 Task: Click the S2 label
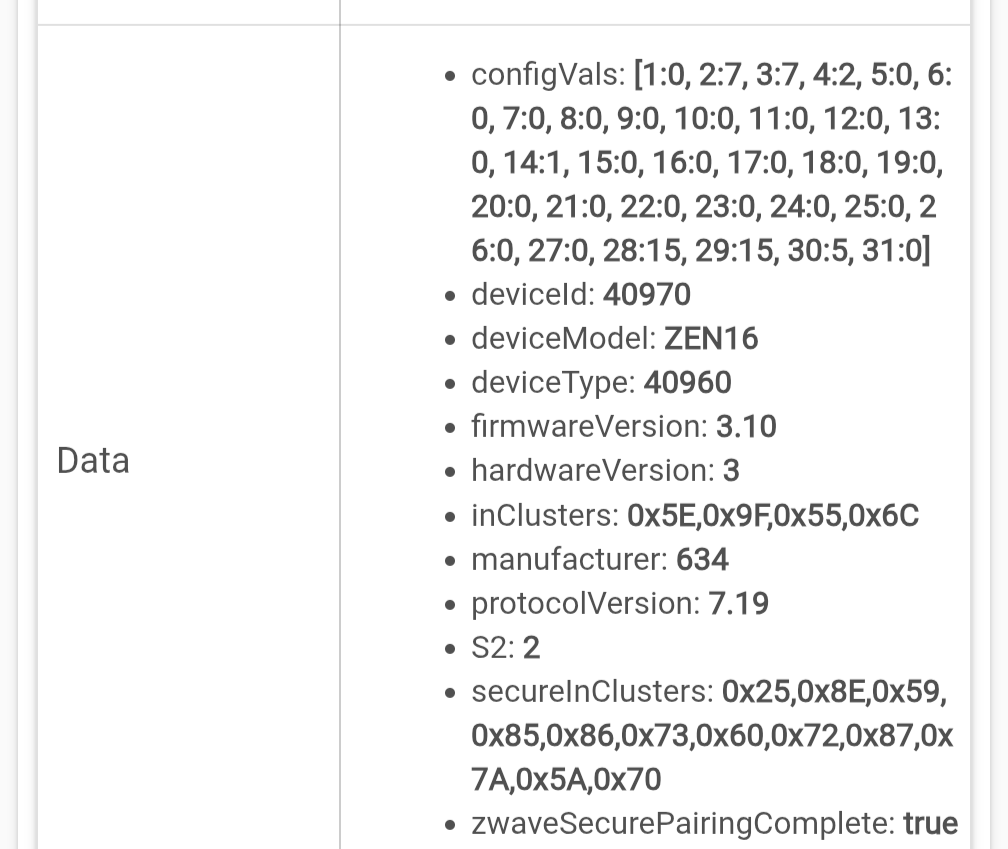coord(492,647)
